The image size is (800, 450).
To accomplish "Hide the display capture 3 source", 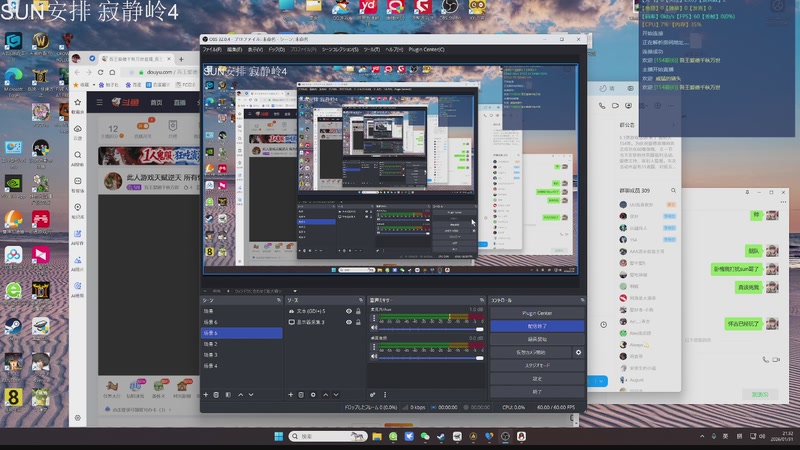I will [349, 322].
